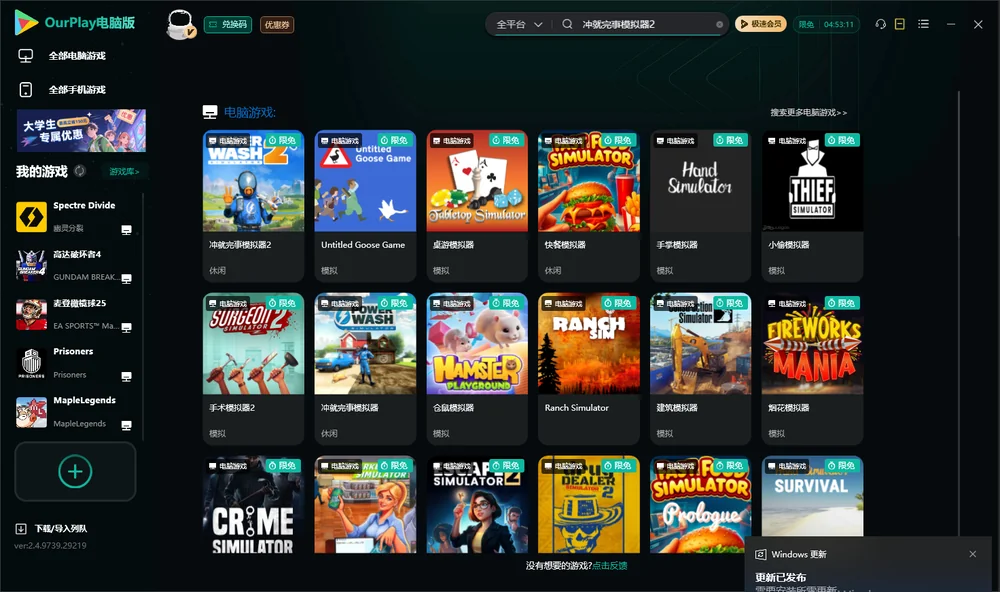Click PC icon on Spectre Divide row
This screenshot has height=592, width=1000.
(x=126, y=230)
